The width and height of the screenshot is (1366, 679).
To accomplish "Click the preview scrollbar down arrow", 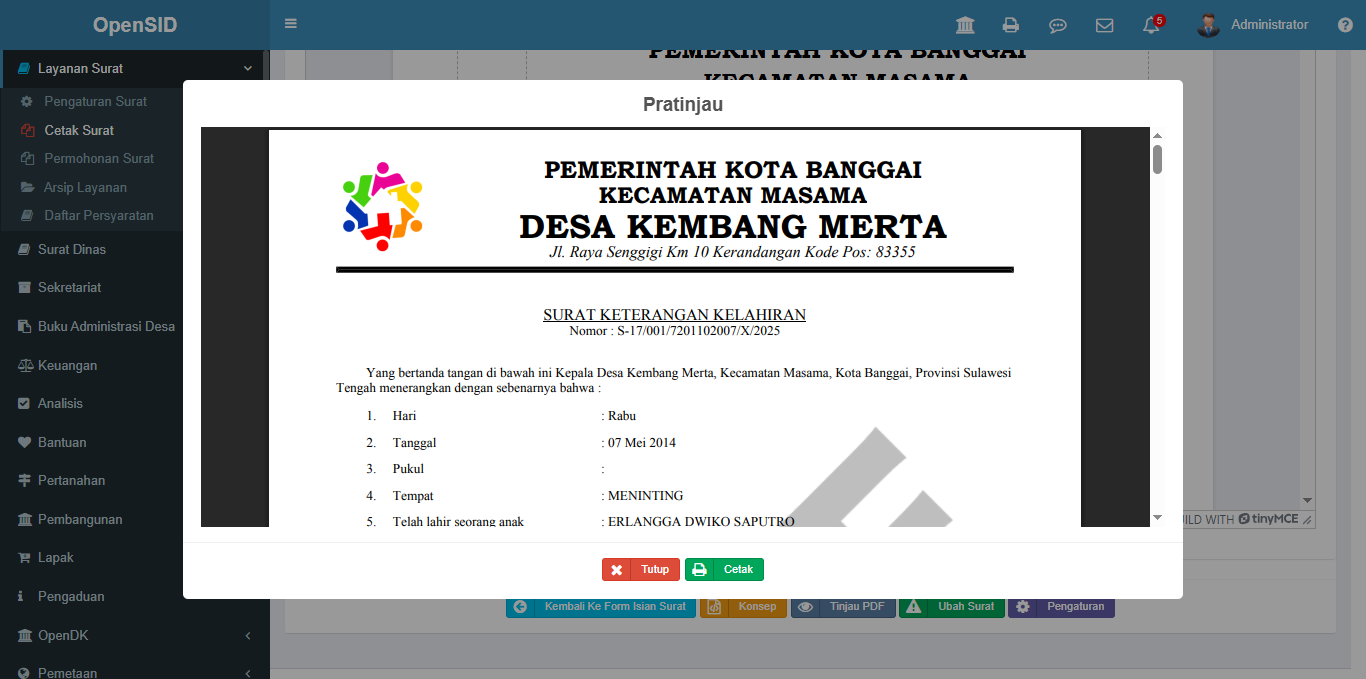I will click(1157, 518).
